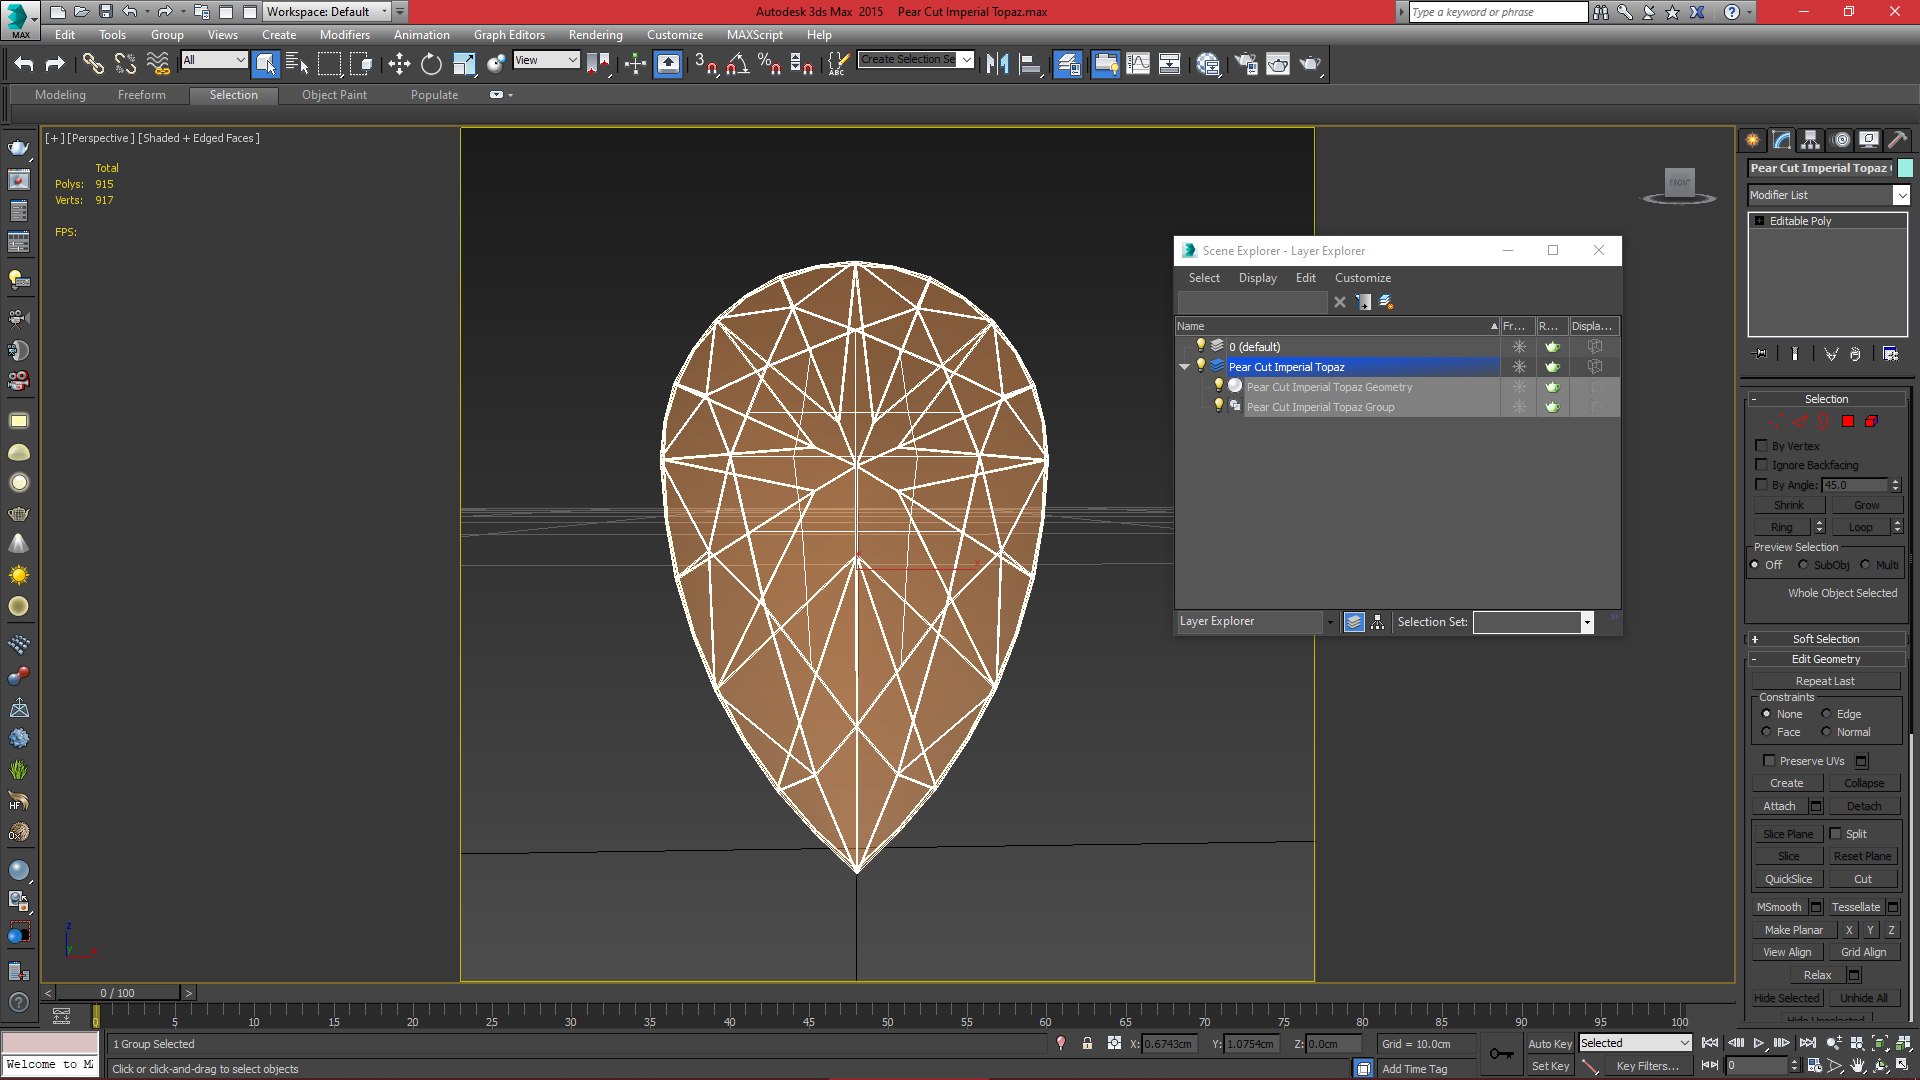Open the Utilities command panel hammer icon
The width and height of the screenshot is (1920, 1080).
click(x=1897, y=140)
